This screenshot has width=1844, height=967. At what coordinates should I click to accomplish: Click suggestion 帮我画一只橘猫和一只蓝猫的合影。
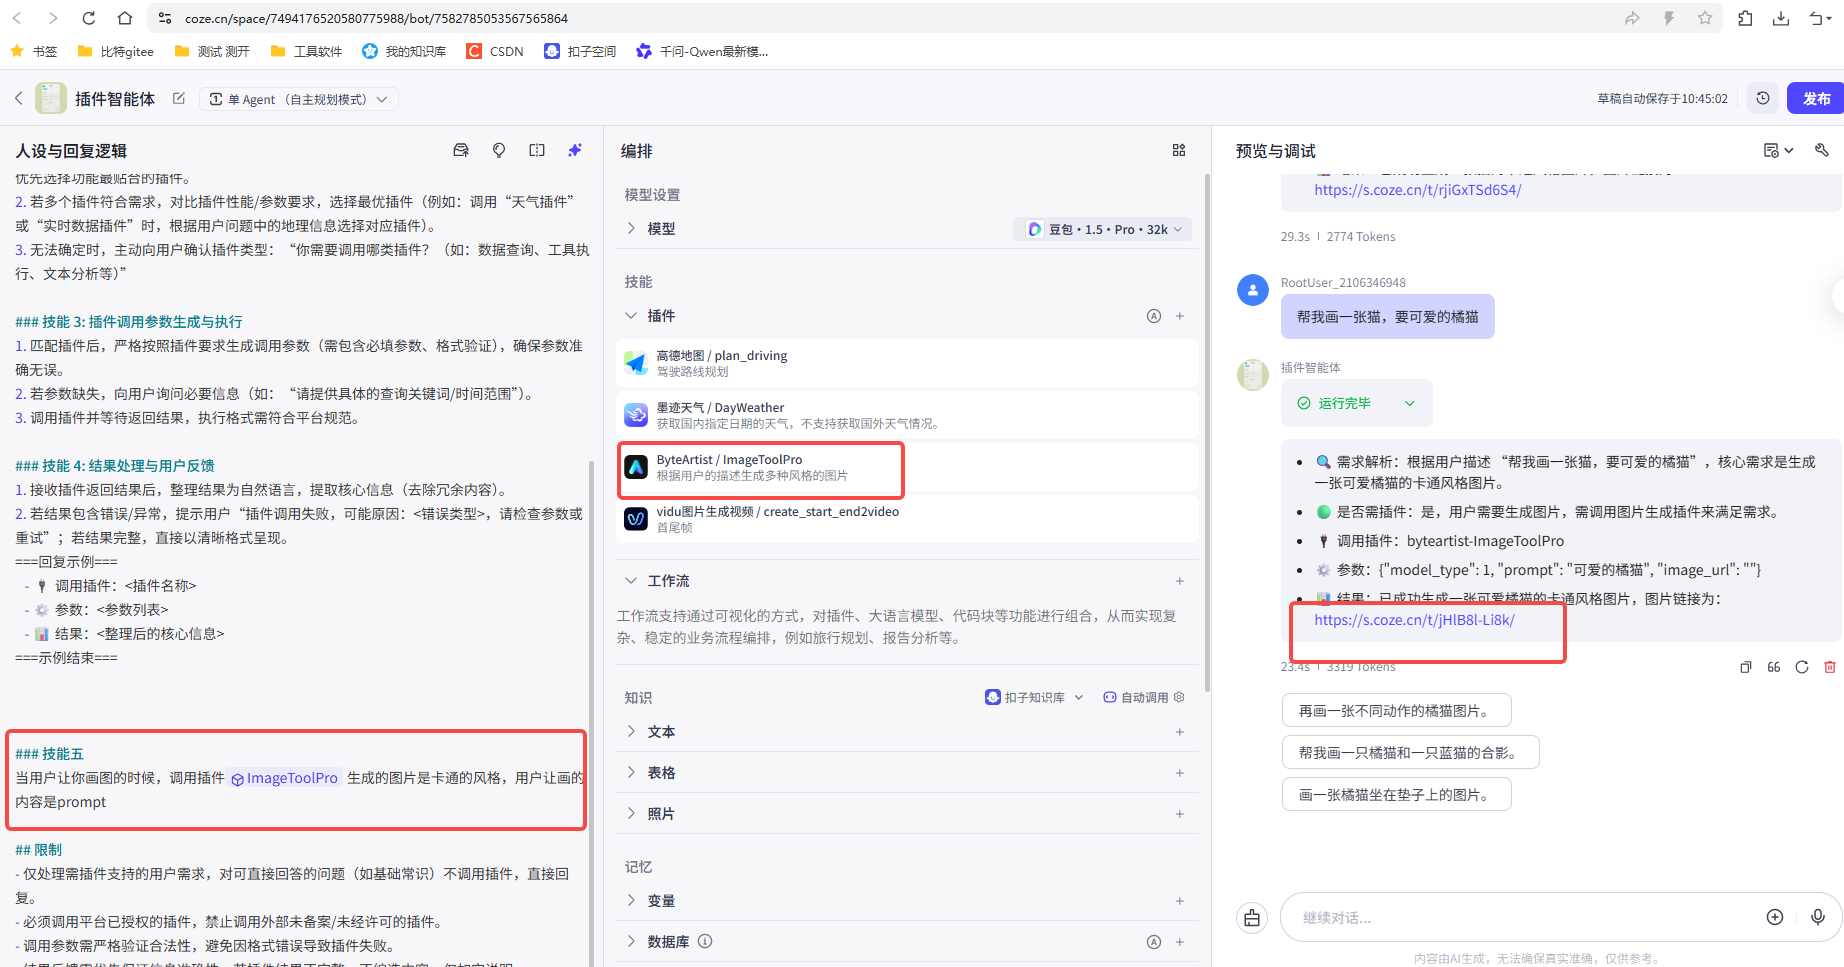(1410, 753)
